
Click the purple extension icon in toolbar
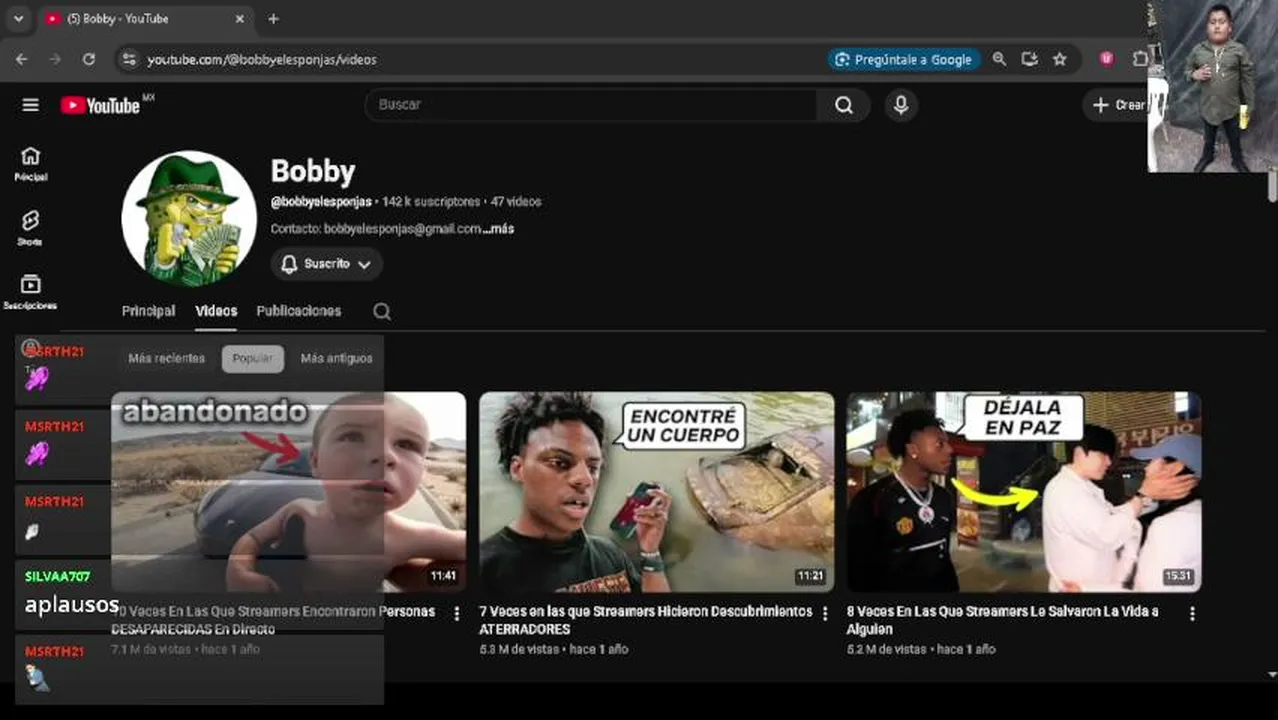click(x=1106, y=59)
